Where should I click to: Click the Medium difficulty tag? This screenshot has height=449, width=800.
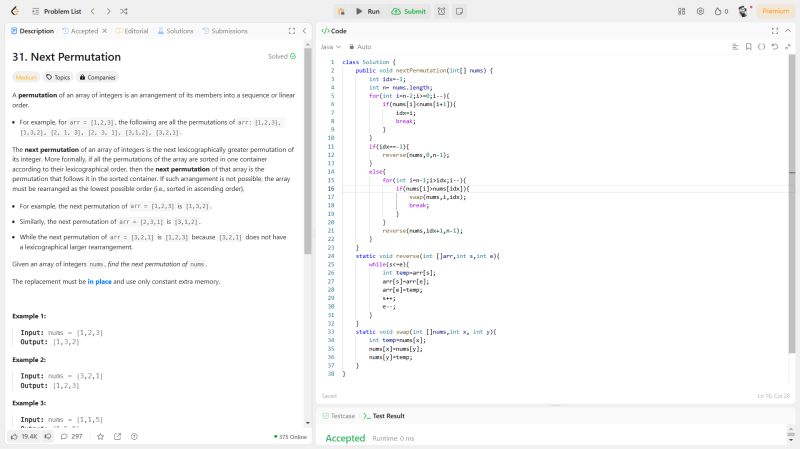26,78
